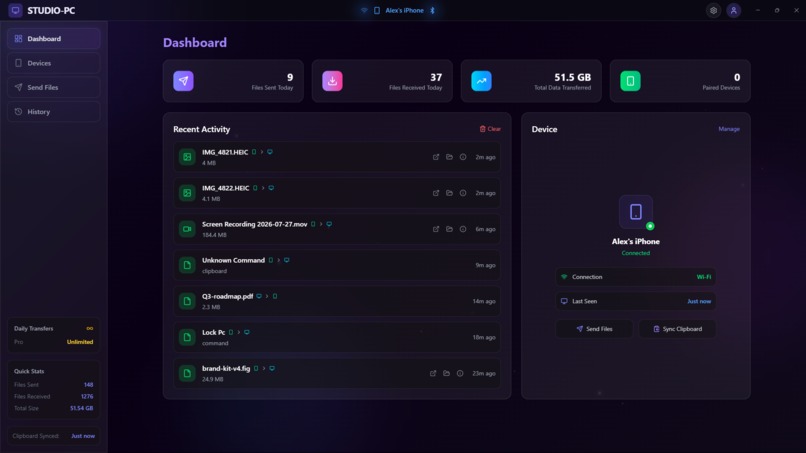
Task: Click the Wi-Fi icon beside Alex's iPhone in the title bar
Action: 364,10
